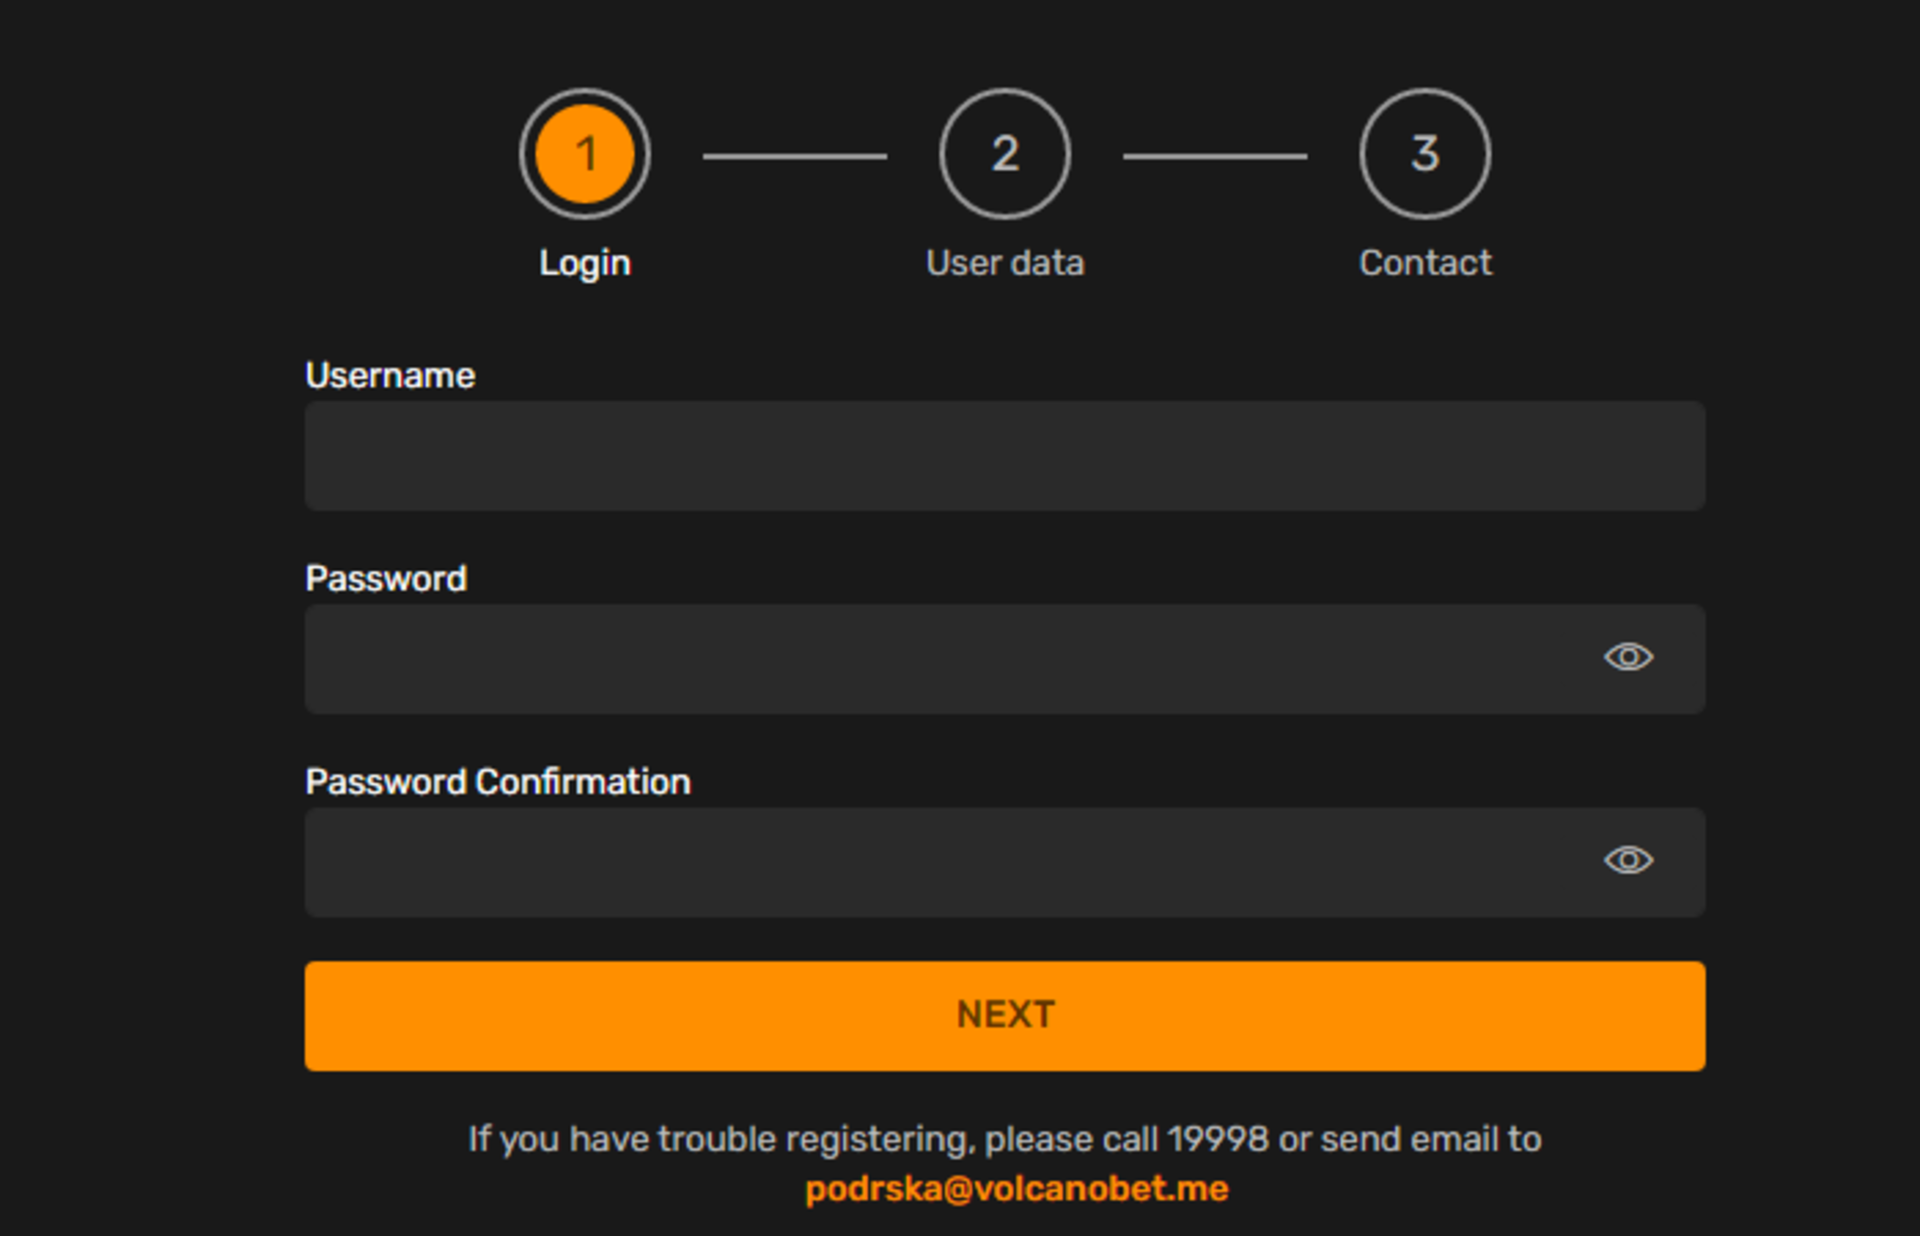The image size is (1920, 1236).
Task: Focus the Username input field
Action: [x=1004, y=456]
